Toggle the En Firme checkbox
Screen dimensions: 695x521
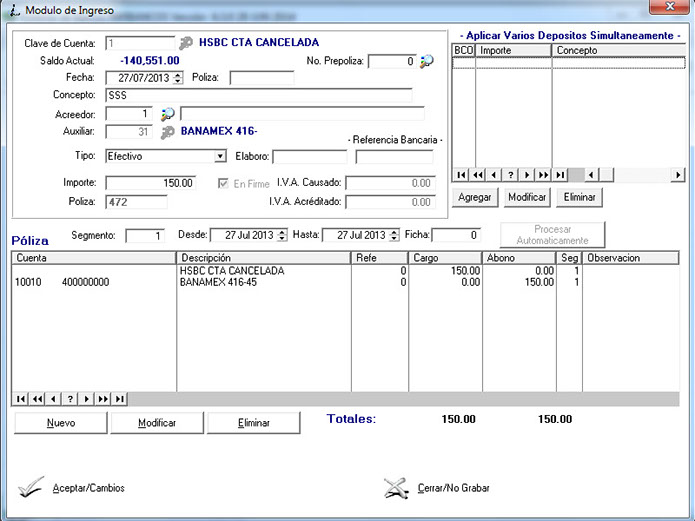[x=225, y=183]
